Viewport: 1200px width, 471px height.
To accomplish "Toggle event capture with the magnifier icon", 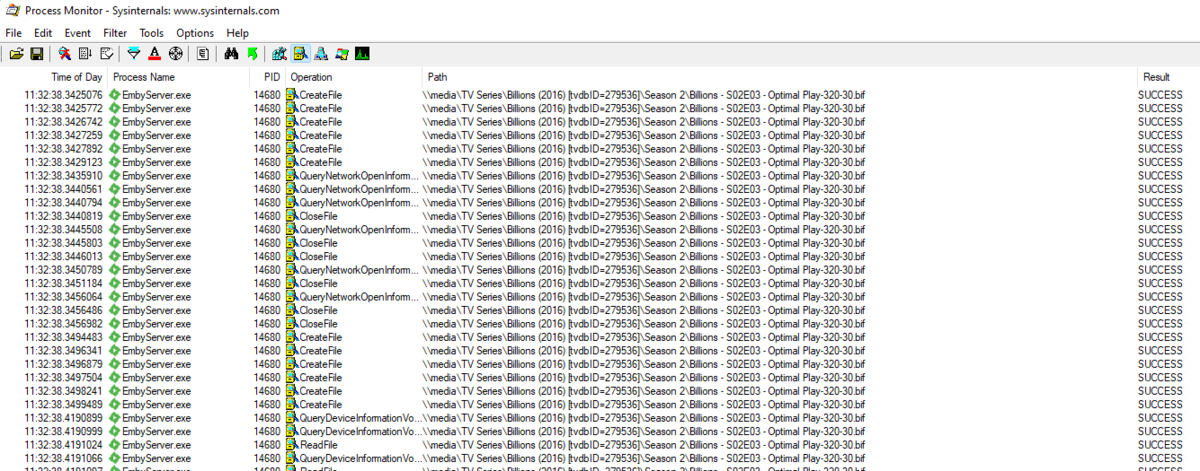I will click(64, 53).
